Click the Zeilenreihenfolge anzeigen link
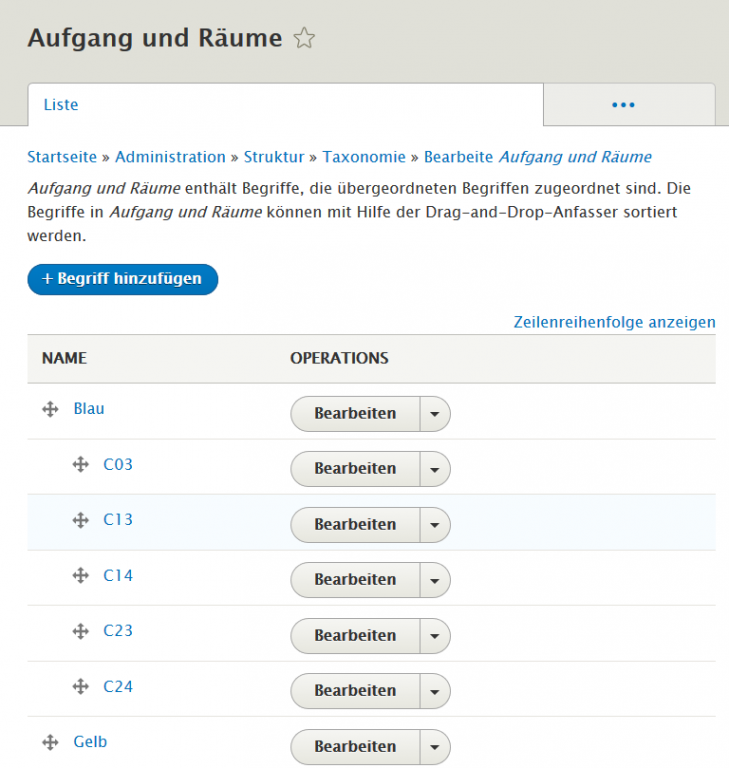729x768 pixels. (614, 322)
